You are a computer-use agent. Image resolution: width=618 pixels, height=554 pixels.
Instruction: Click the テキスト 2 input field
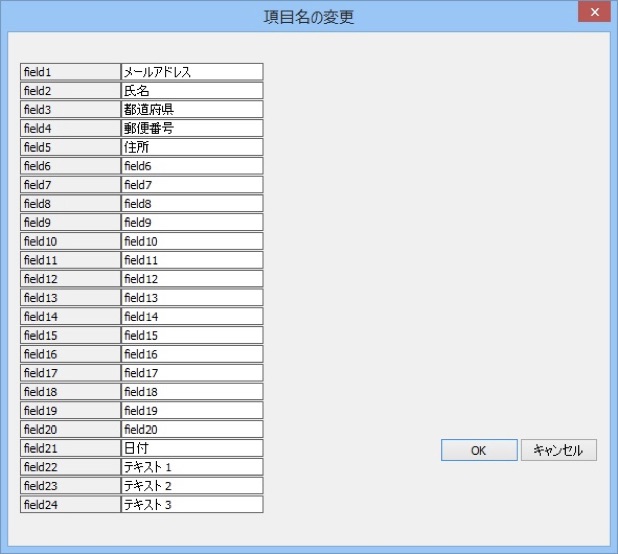(192, 486)
